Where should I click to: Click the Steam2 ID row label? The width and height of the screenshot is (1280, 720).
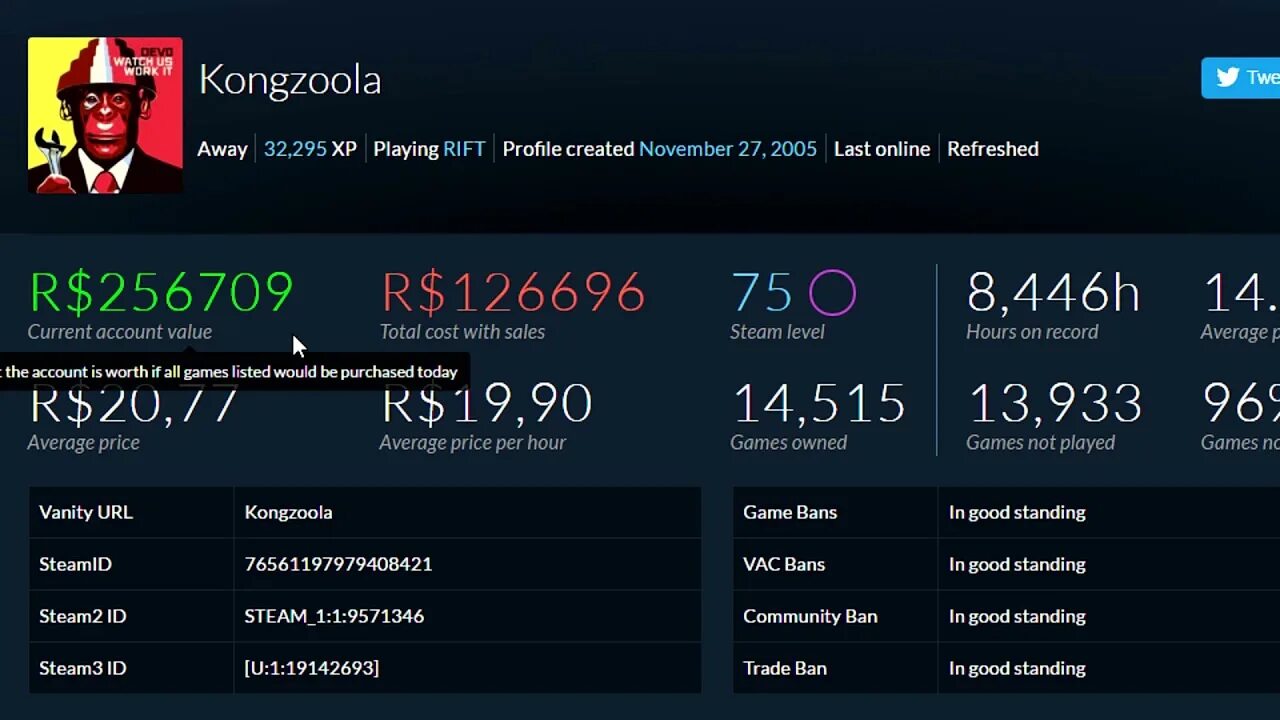click(x=82, y=616)
